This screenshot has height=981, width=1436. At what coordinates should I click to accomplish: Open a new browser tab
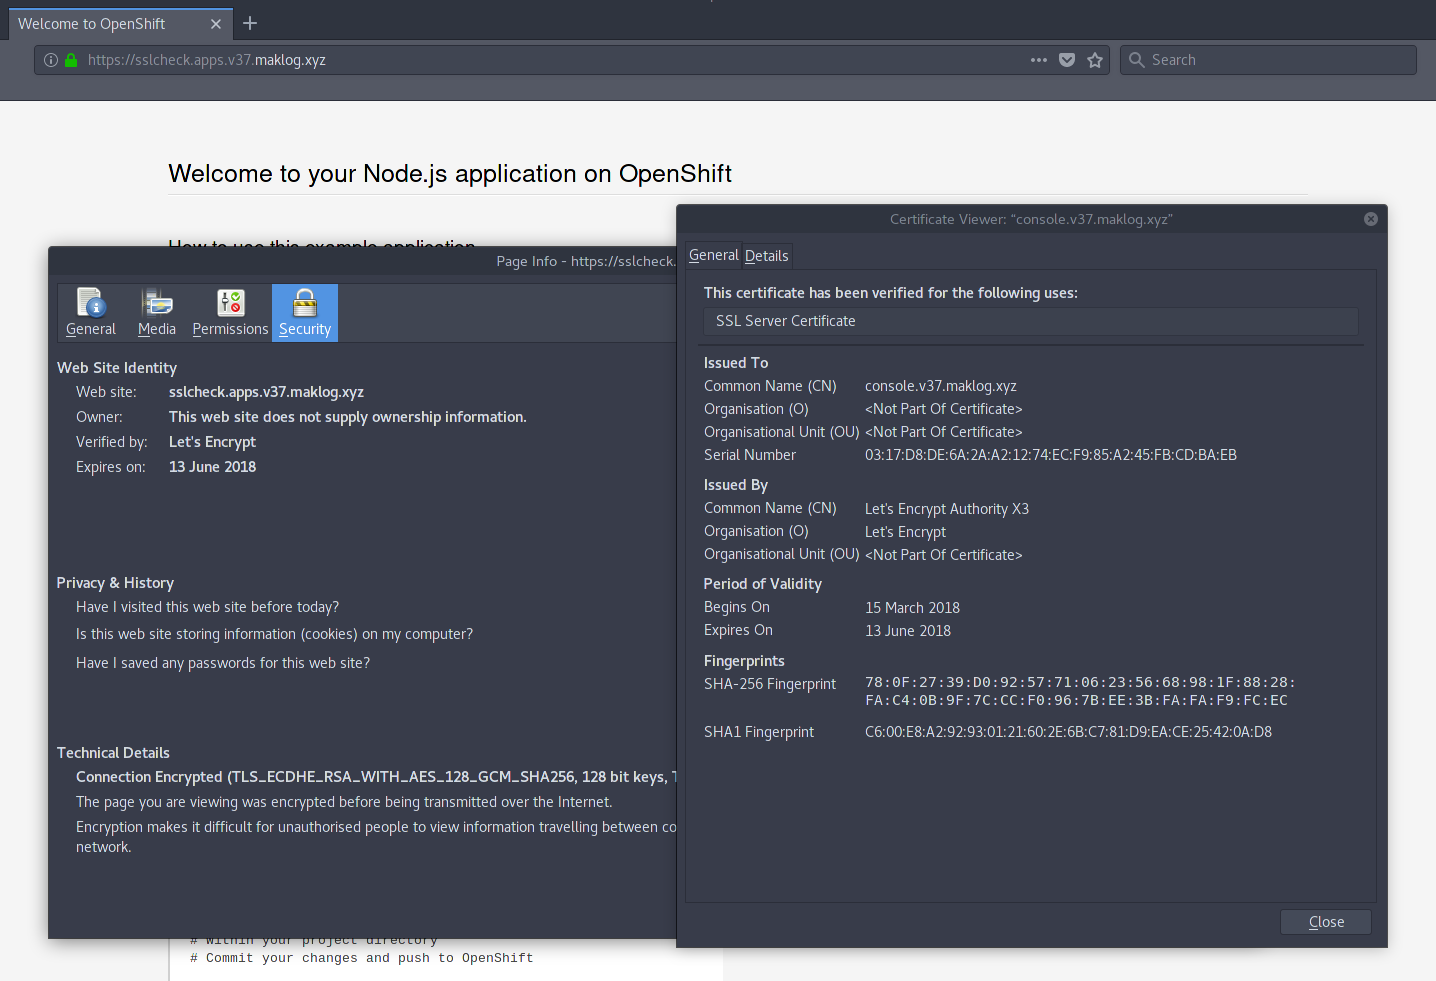pyautogui.click(x=250, y=23)
